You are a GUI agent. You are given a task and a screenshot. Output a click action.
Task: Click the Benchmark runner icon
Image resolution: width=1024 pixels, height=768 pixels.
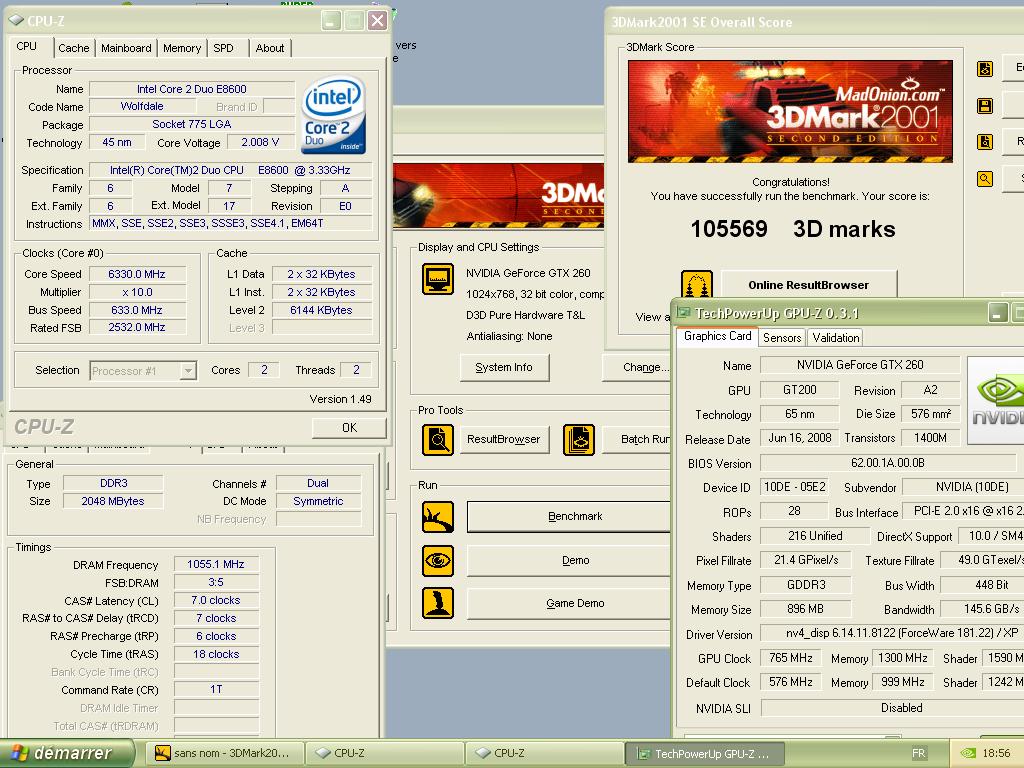(438, 517)
